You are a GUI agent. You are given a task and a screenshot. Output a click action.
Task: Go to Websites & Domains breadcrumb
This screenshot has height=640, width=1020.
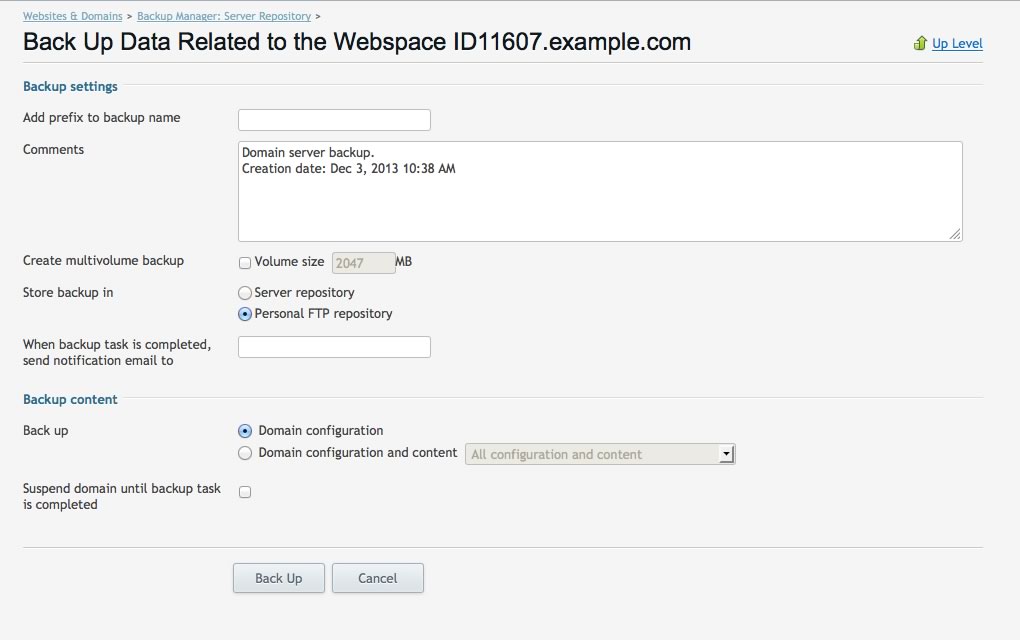[x=73, y=16]
